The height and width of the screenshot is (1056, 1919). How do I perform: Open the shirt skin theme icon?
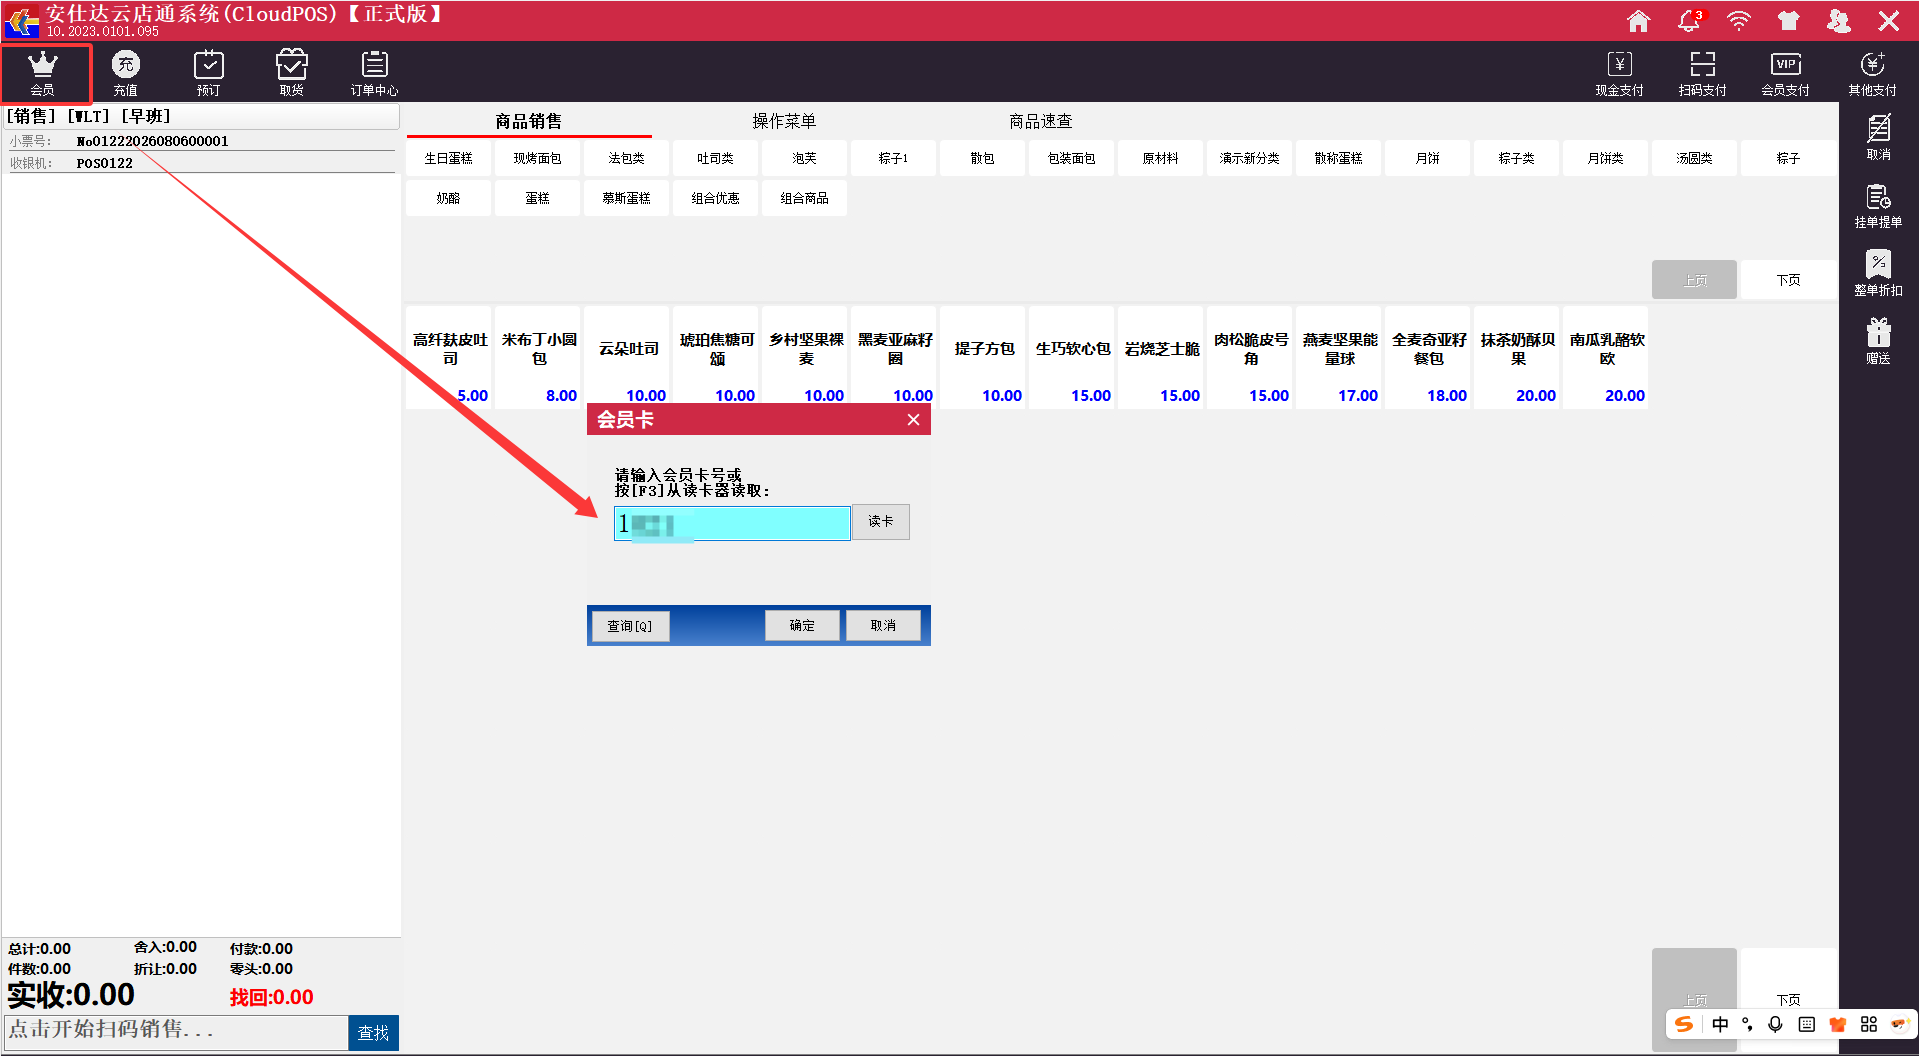pyautogui.click(x=1788, y=21)
